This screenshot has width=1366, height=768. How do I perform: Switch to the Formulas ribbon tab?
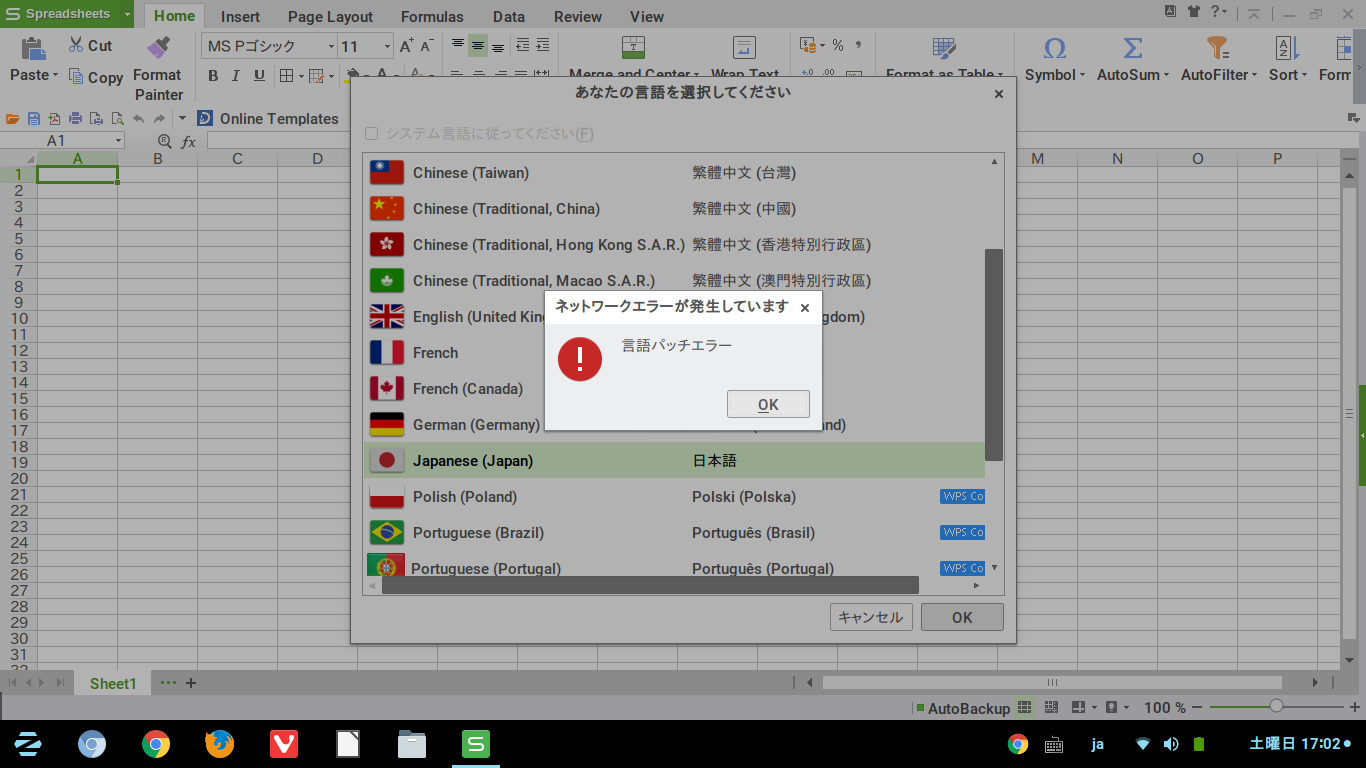pos(432,17)
